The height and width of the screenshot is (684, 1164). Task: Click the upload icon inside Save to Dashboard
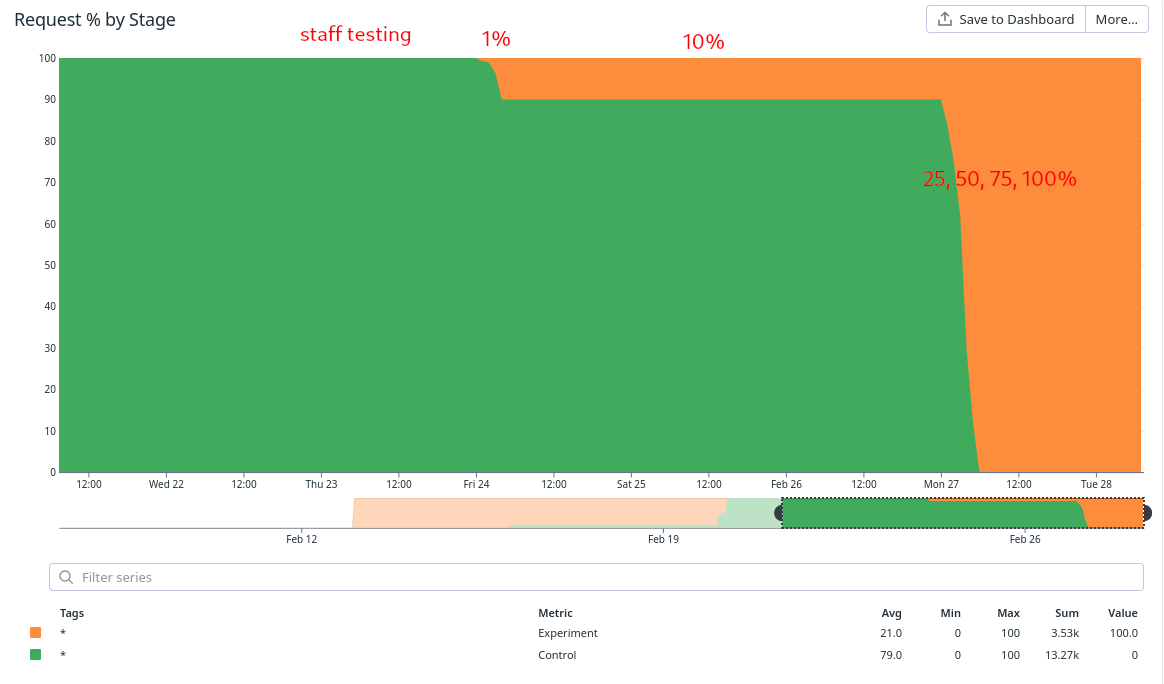[x=944, y=19]
